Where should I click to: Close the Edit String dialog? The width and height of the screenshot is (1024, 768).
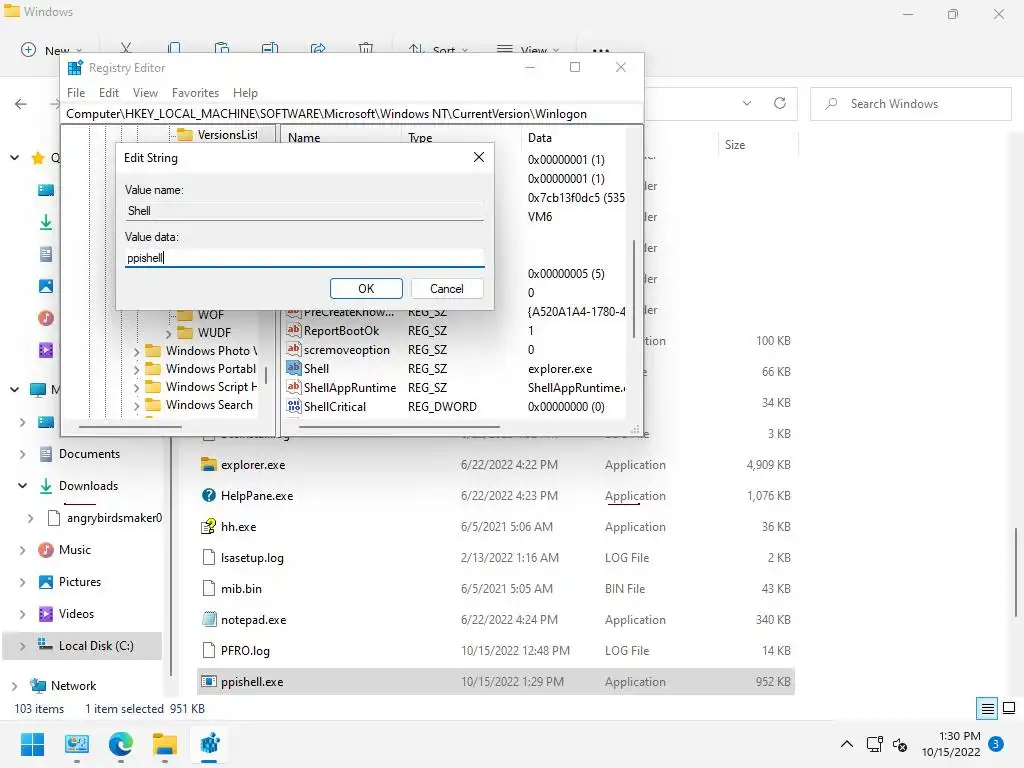(479, 157)
